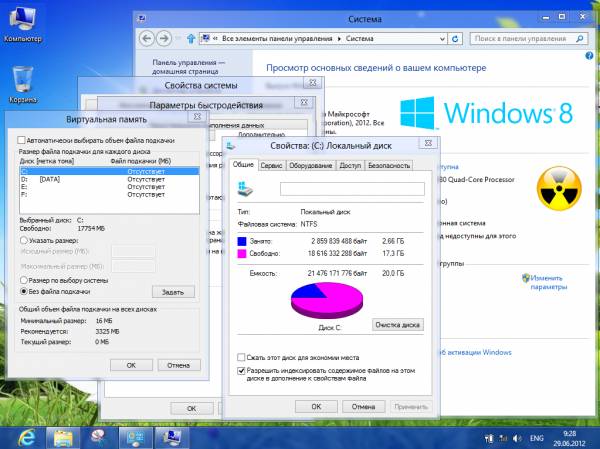Close the Virtual Memory dialog

point(197,116)
